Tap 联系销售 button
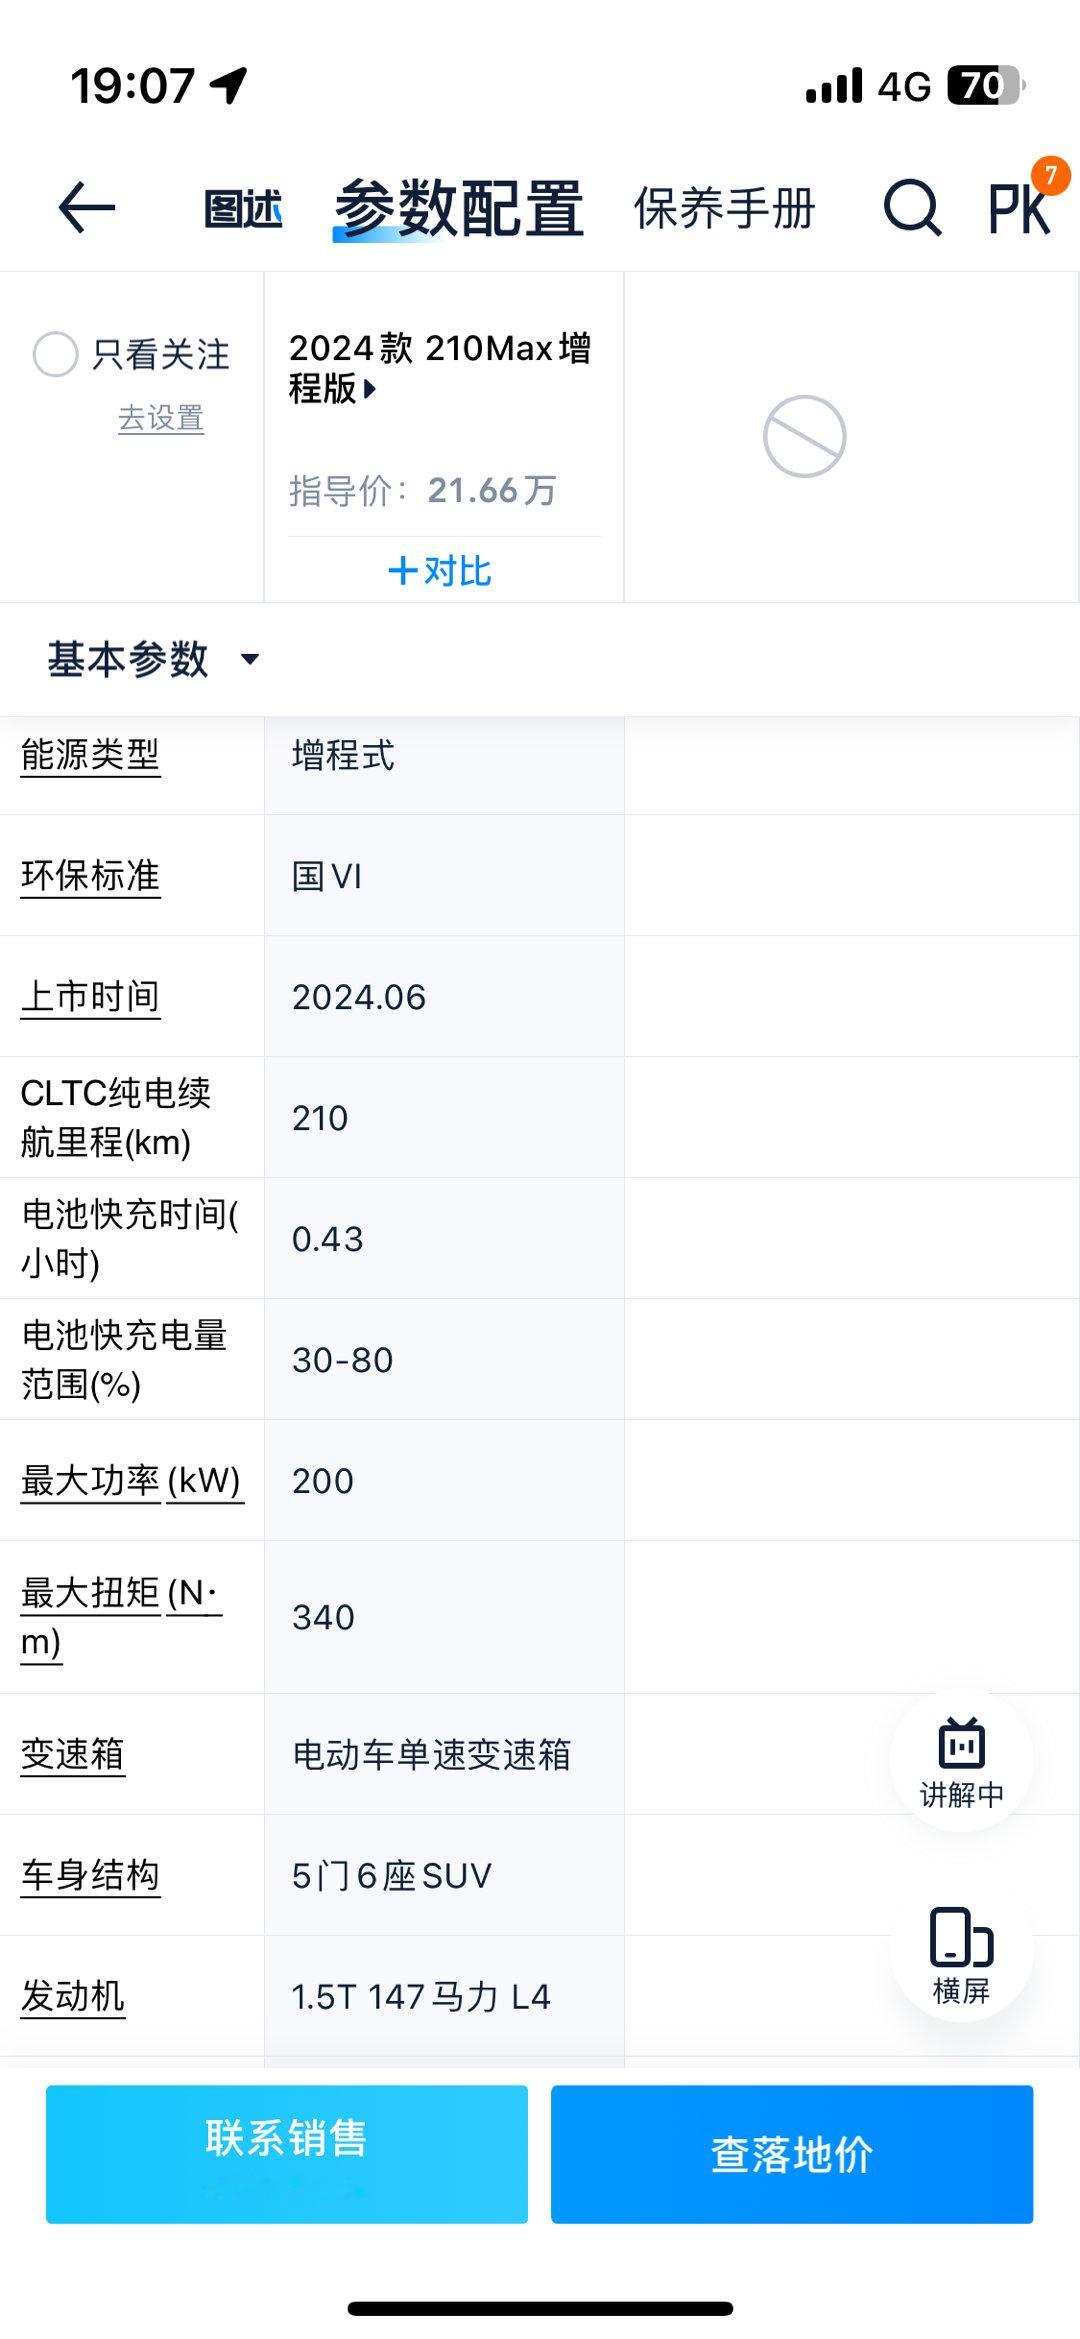The image size is (1080, 2339). point(287,2154)
